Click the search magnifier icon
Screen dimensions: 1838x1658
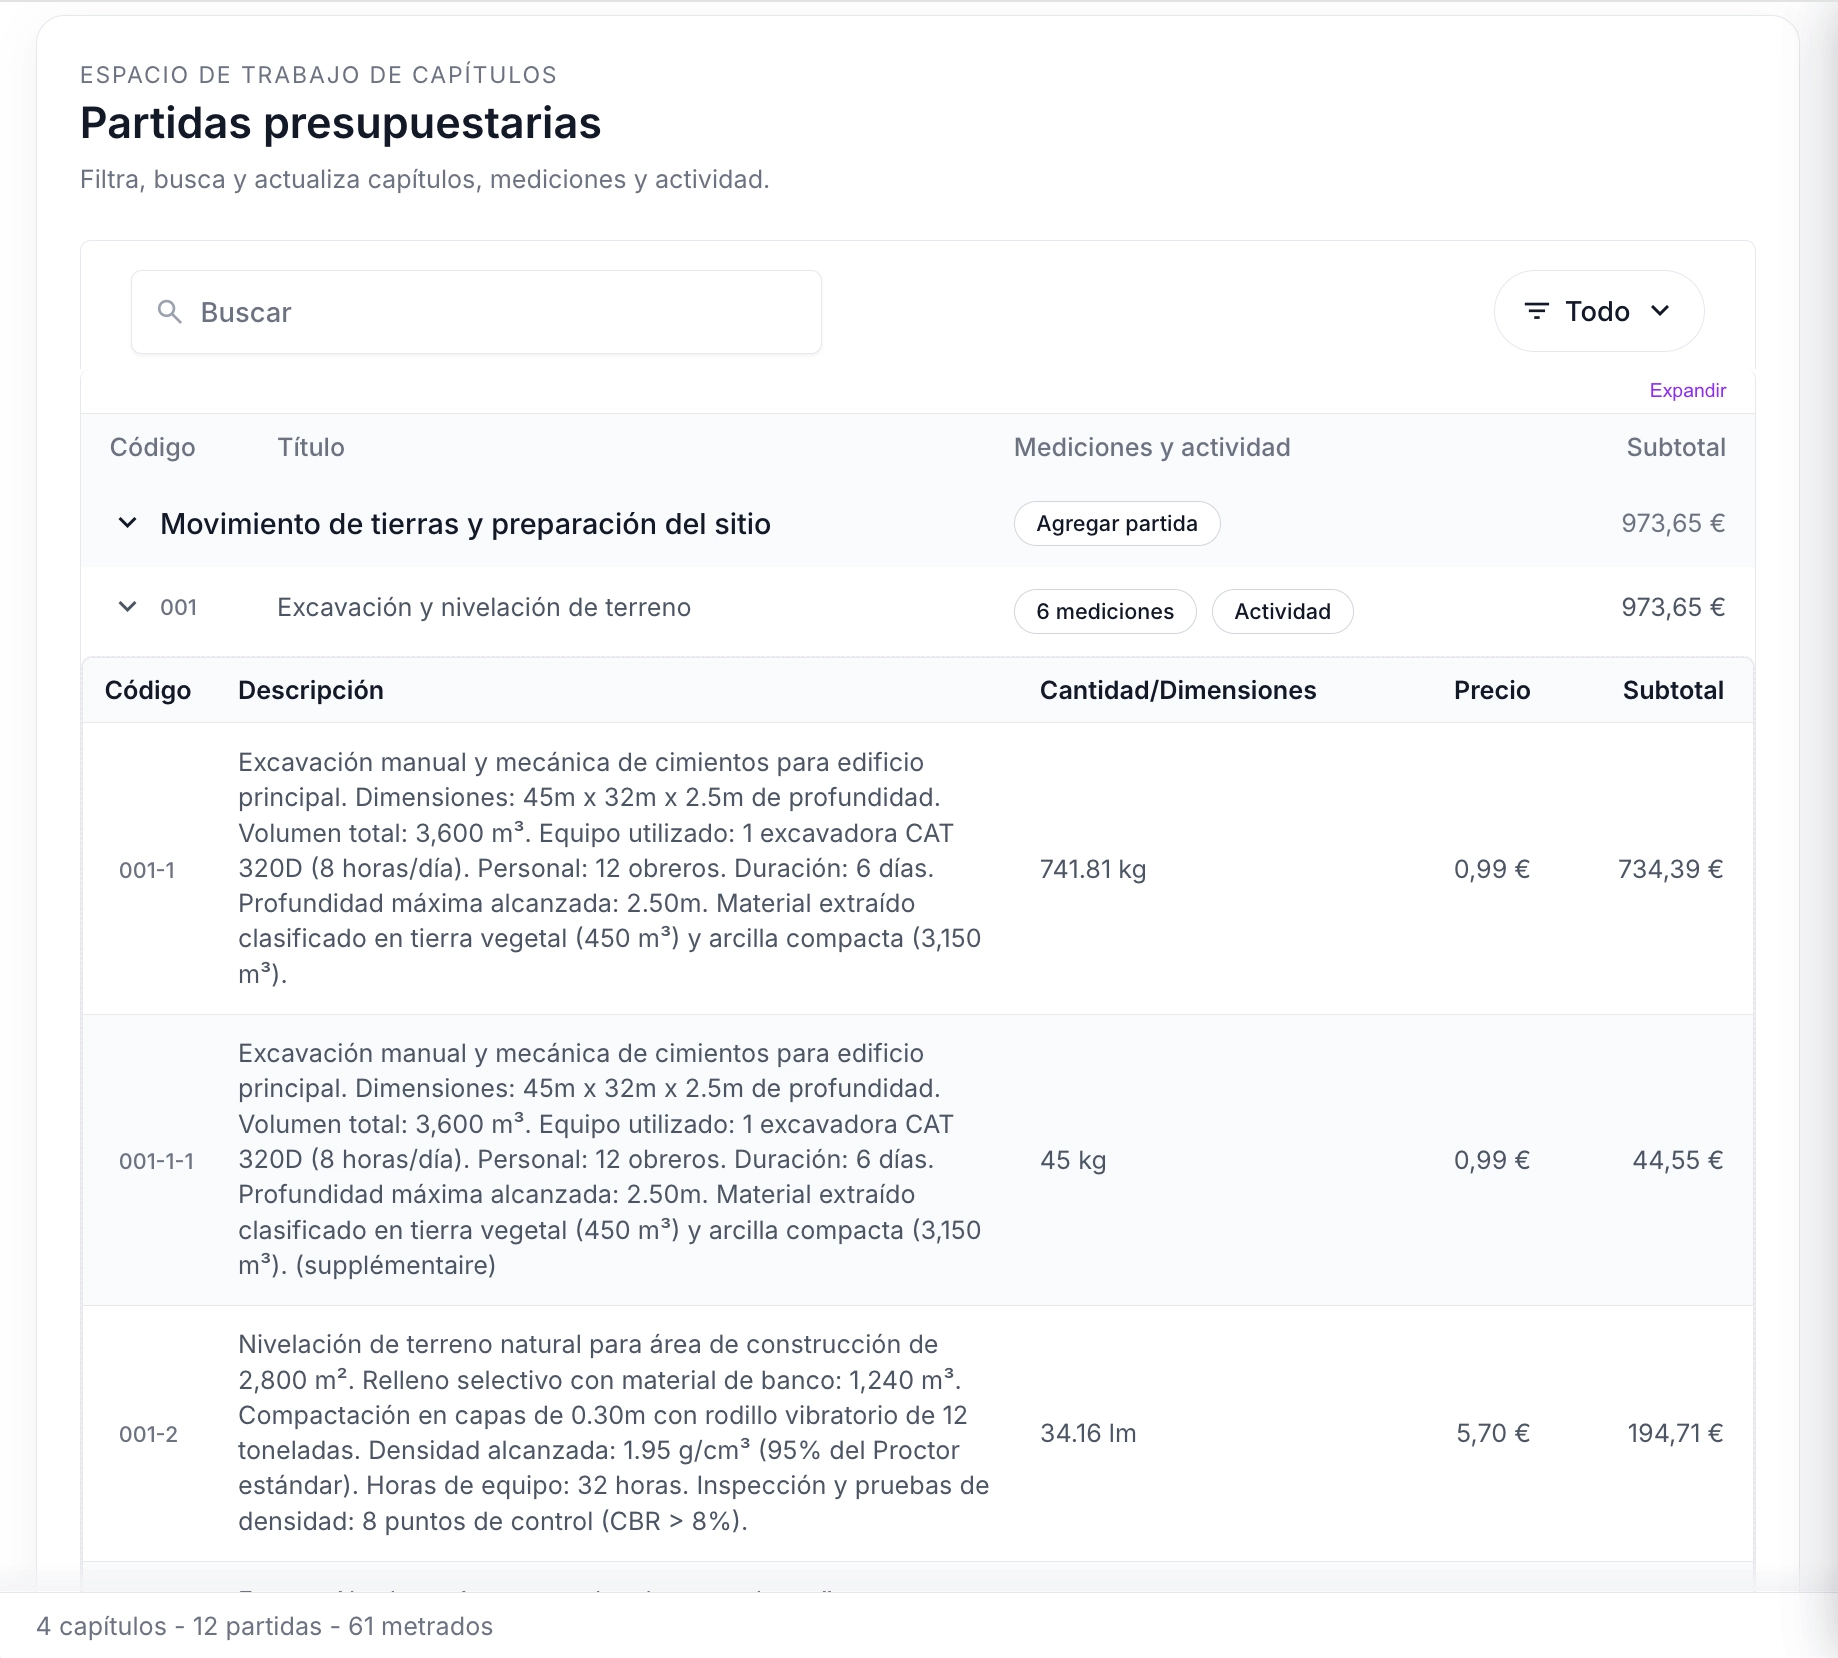click(x=168, y=311)
